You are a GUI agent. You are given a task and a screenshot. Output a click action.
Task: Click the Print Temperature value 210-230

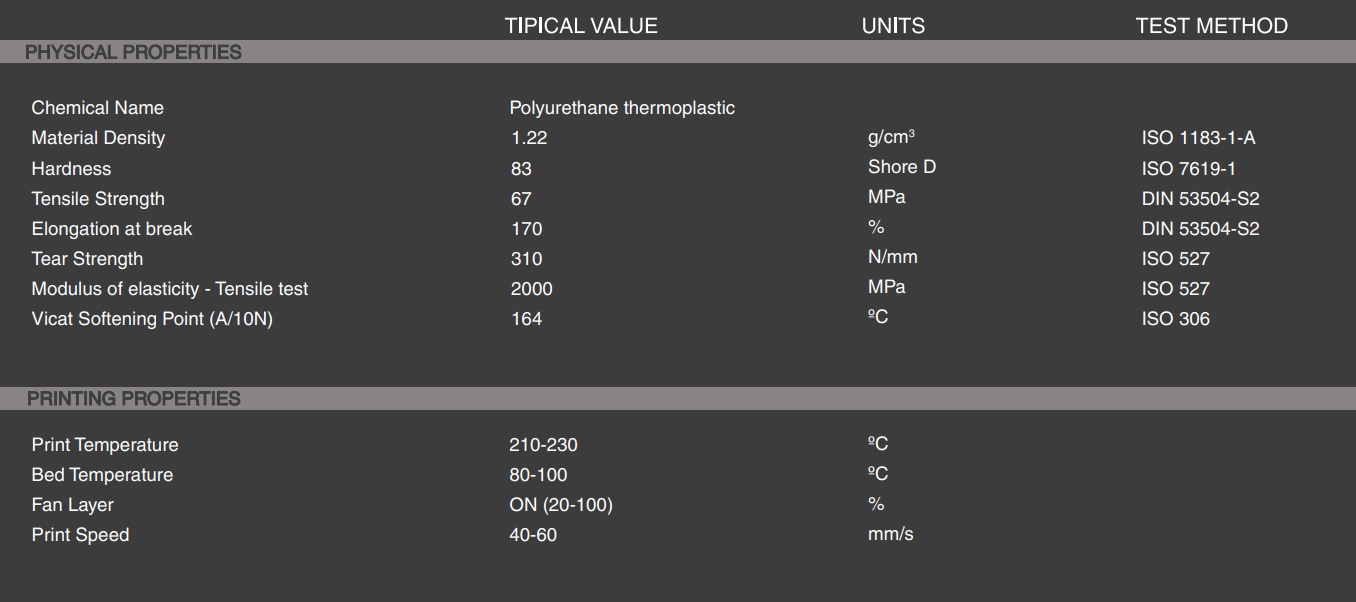pos(543,445)
